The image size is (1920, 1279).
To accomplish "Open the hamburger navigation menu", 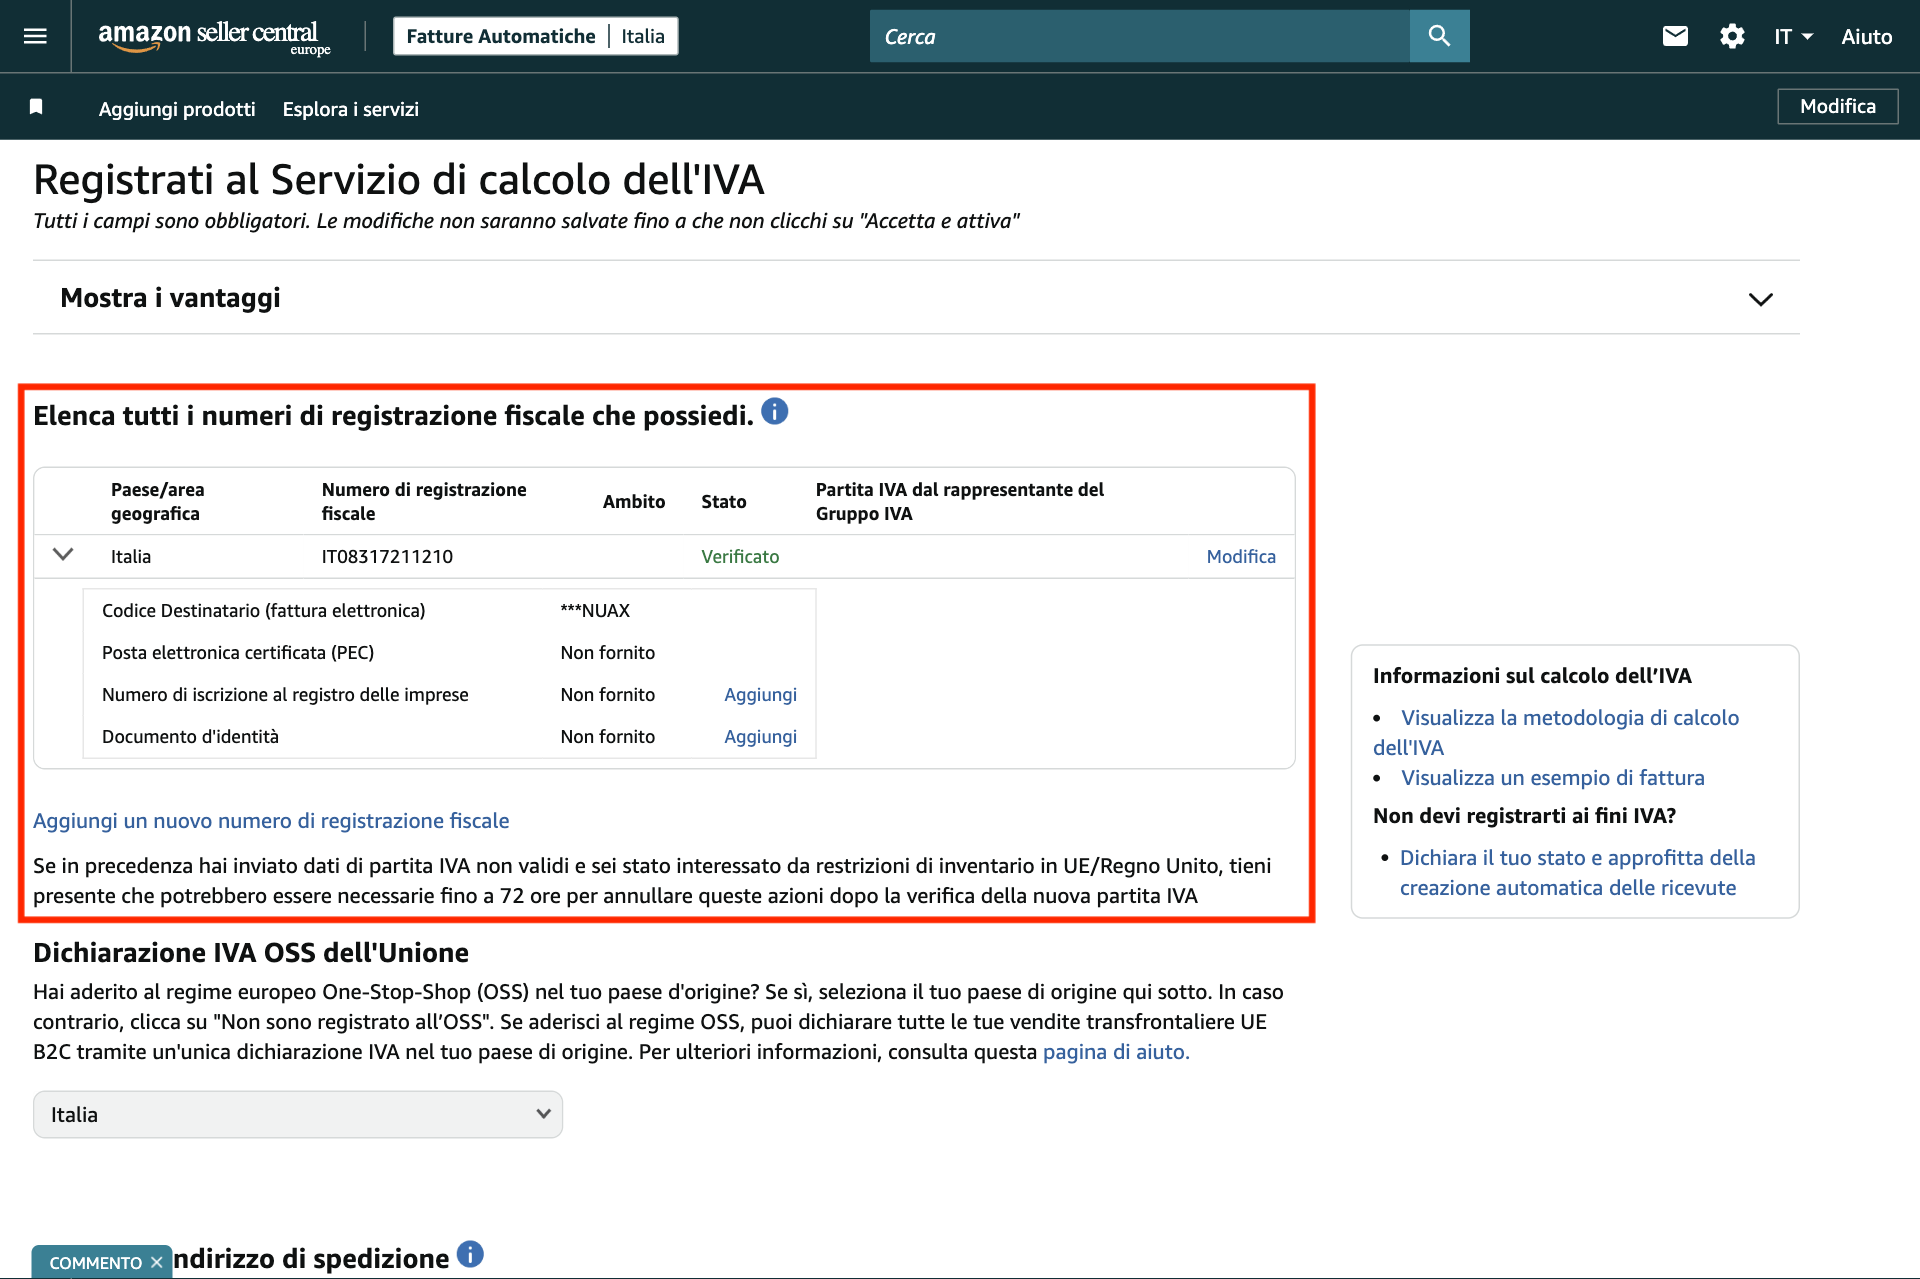I will (x=33, y=36).
